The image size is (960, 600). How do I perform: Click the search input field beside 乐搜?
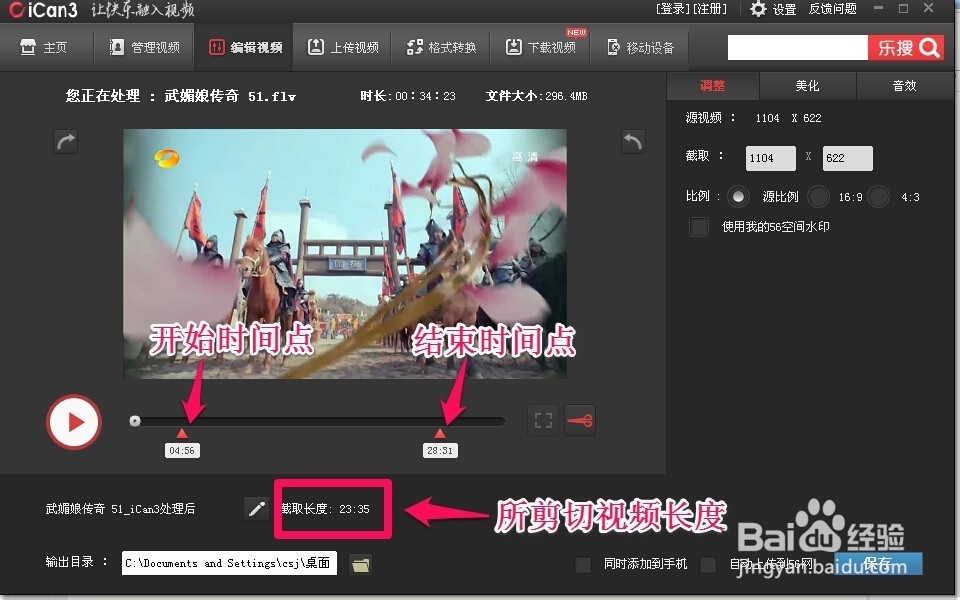point(798,48)
